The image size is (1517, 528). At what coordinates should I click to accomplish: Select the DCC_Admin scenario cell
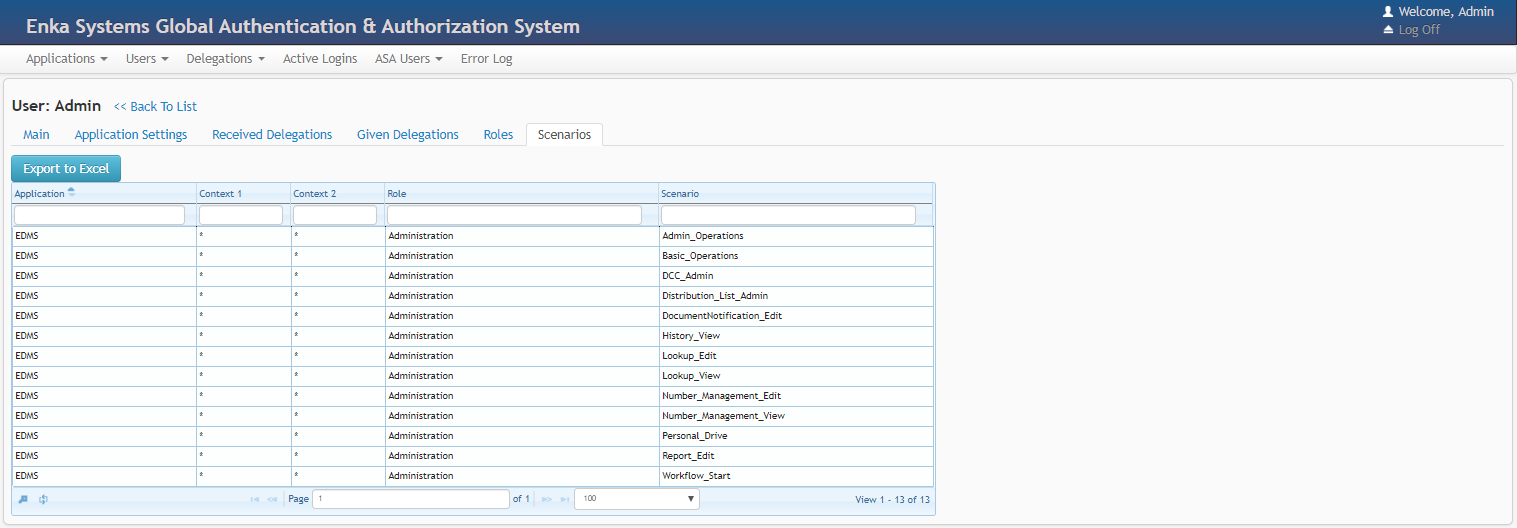coord(796,276)
